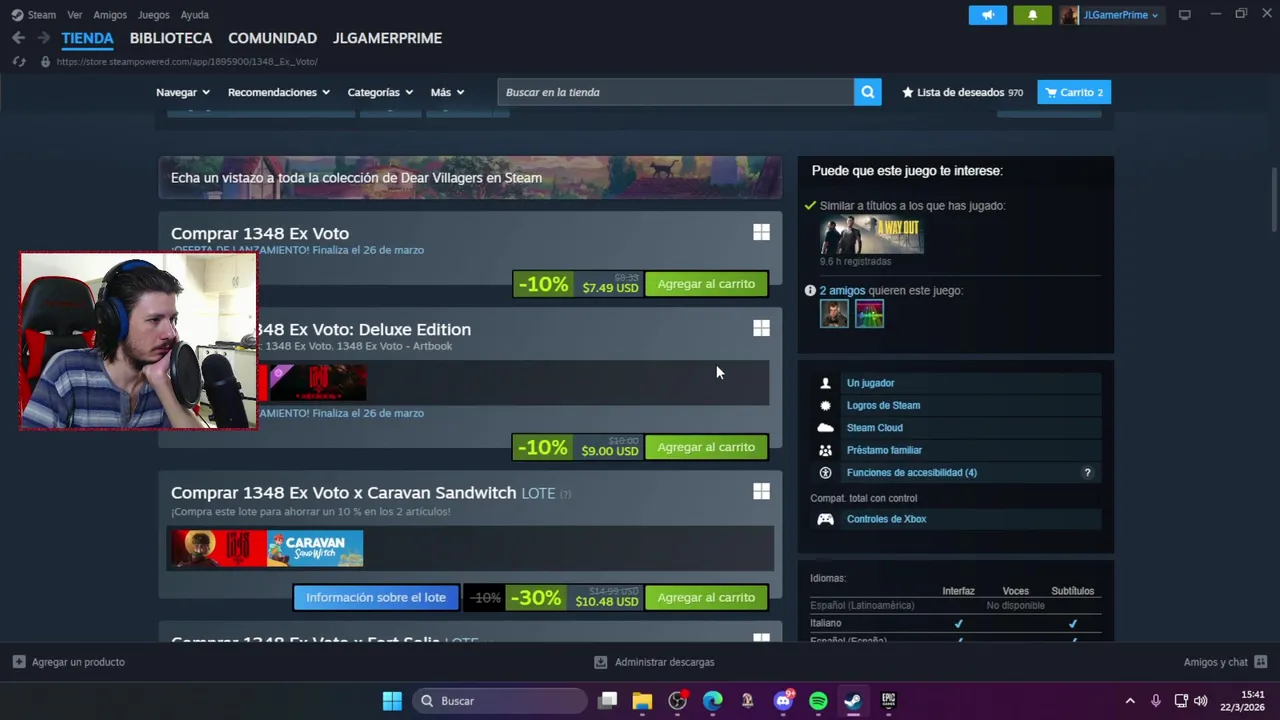This screenshot has height=720, width=1280.
Task: Click Windows icon on 1348 Ex Voto purchase
Action: (x=761, y=233)
